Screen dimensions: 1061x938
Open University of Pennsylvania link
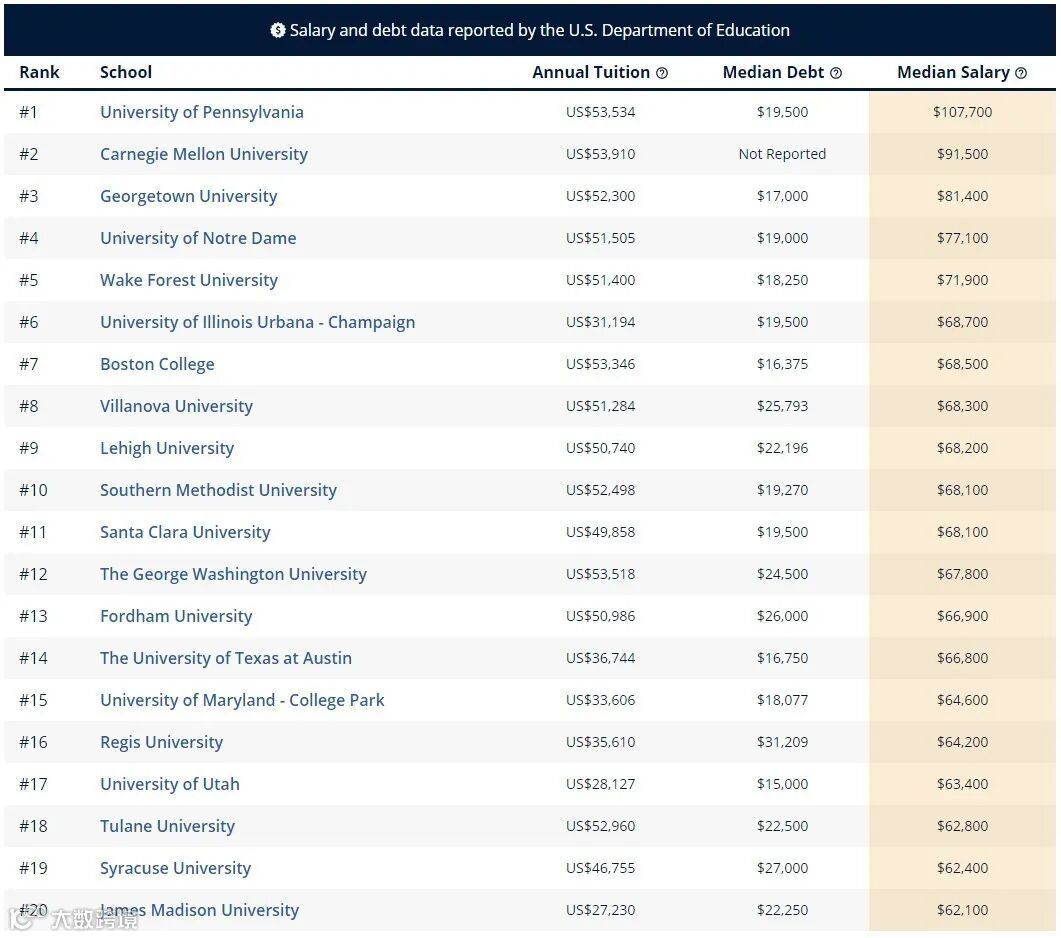tap(202, 112)
